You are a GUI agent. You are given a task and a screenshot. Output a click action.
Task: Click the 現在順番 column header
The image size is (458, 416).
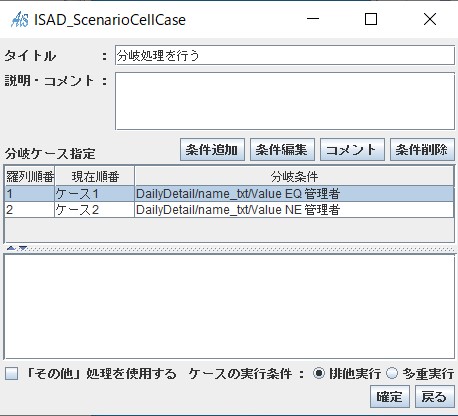point(95,176)
